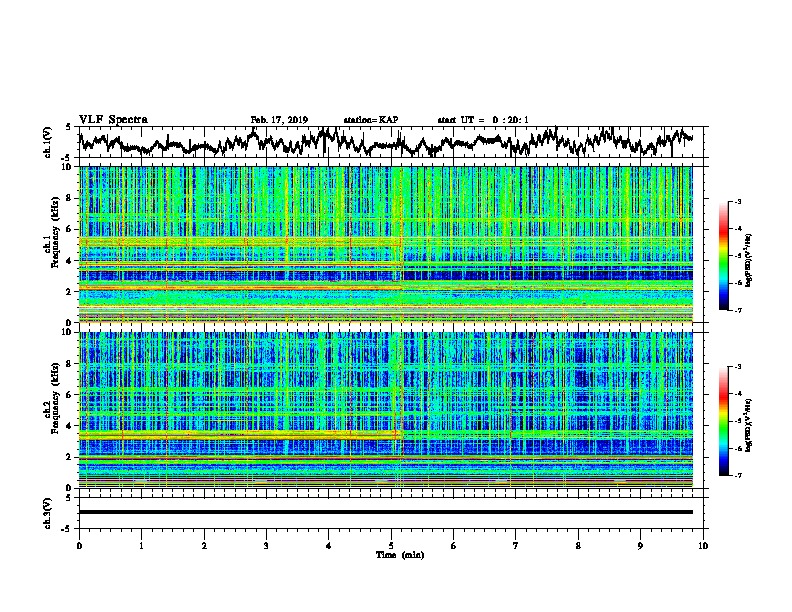Click the "VLF Spectra" plot title
This screenshot has width=792, height=612.
[113, 120]
